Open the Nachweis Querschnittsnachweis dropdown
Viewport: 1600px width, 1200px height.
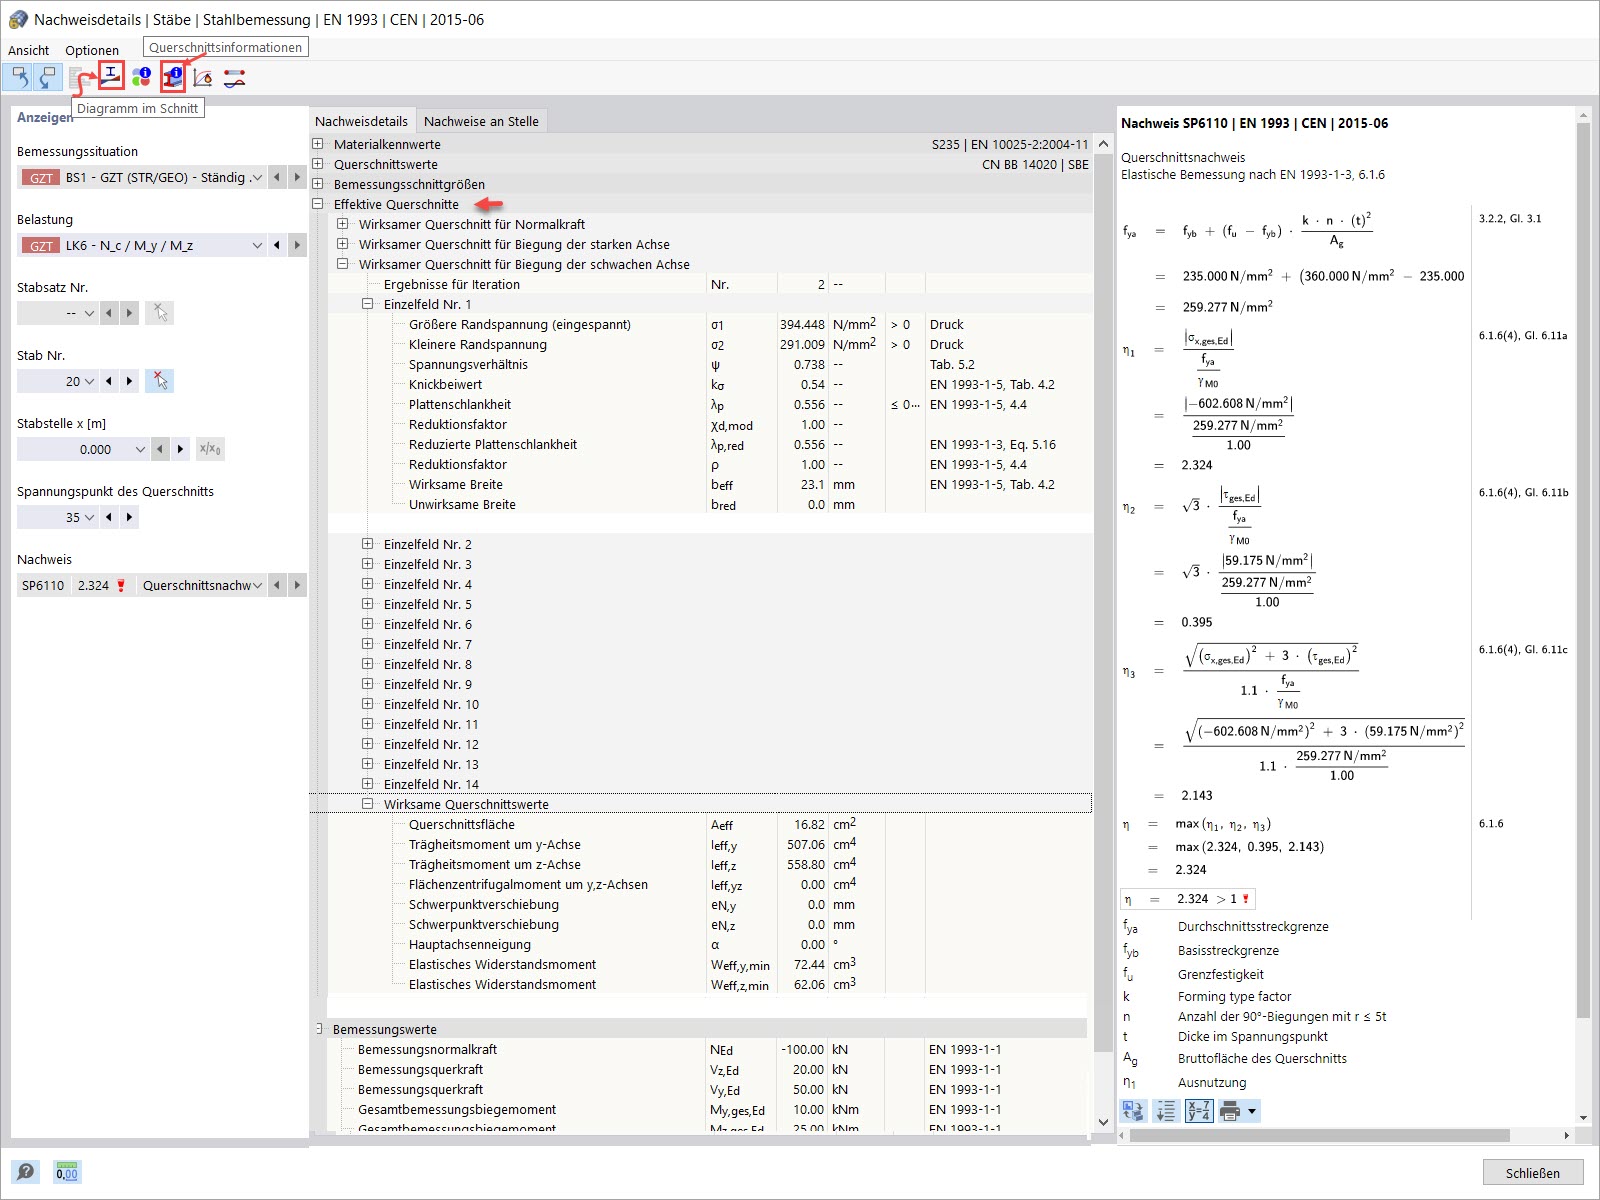pyautogui.click(x=256, y=585)
